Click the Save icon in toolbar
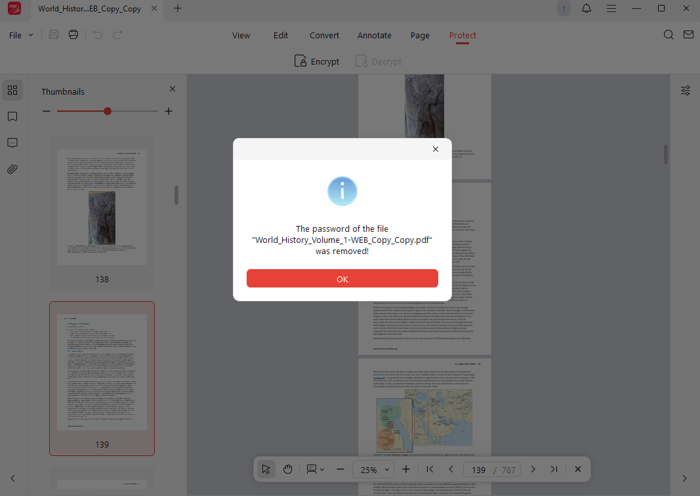 54,35
